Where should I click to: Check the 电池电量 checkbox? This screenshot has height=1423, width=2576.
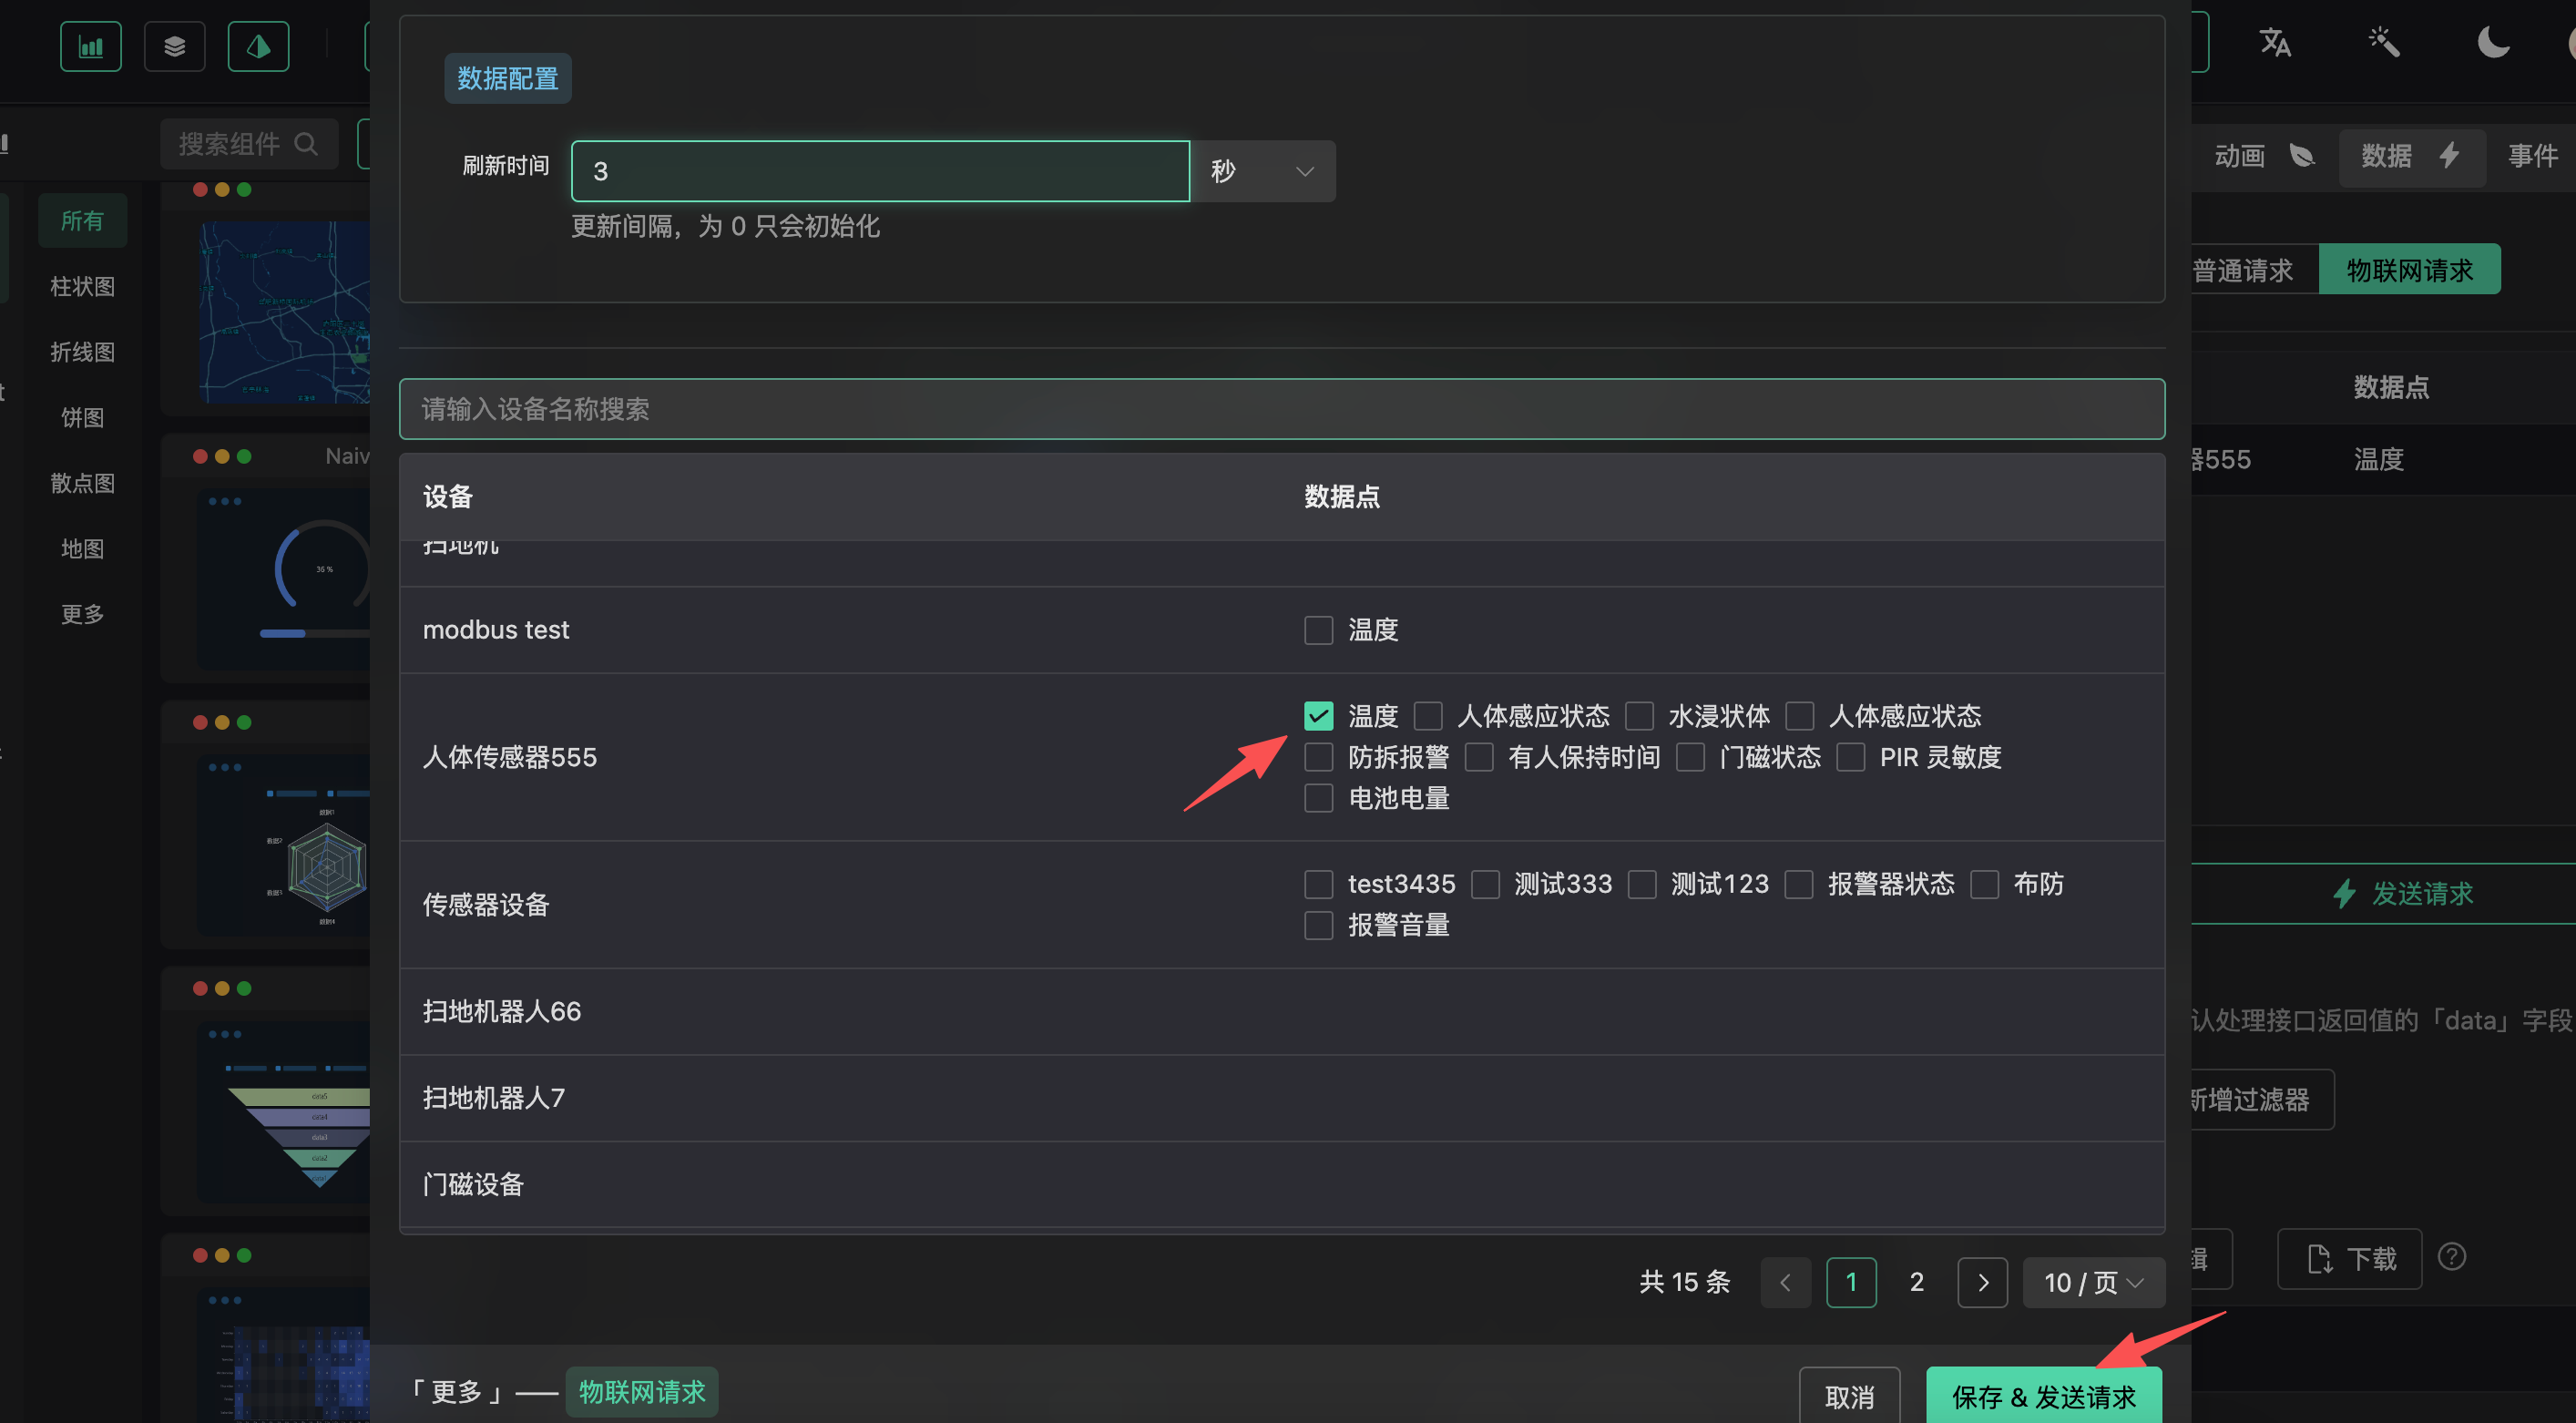point(1319,798)
